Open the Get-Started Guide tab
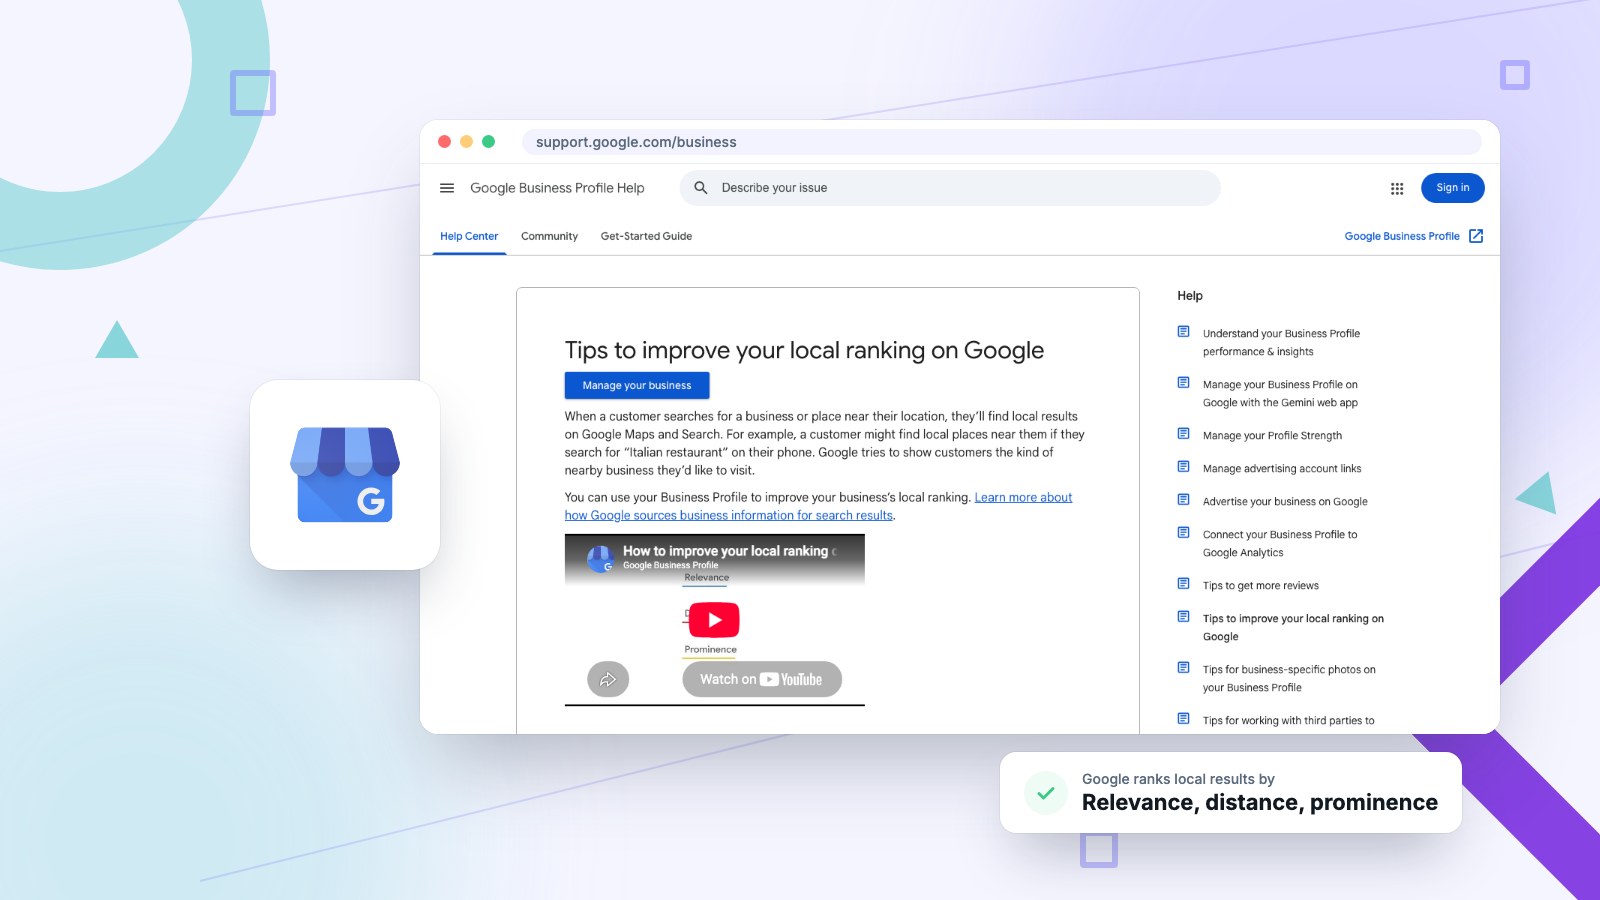This screenshot has width=1600, height=900. [x=646, y=237]
